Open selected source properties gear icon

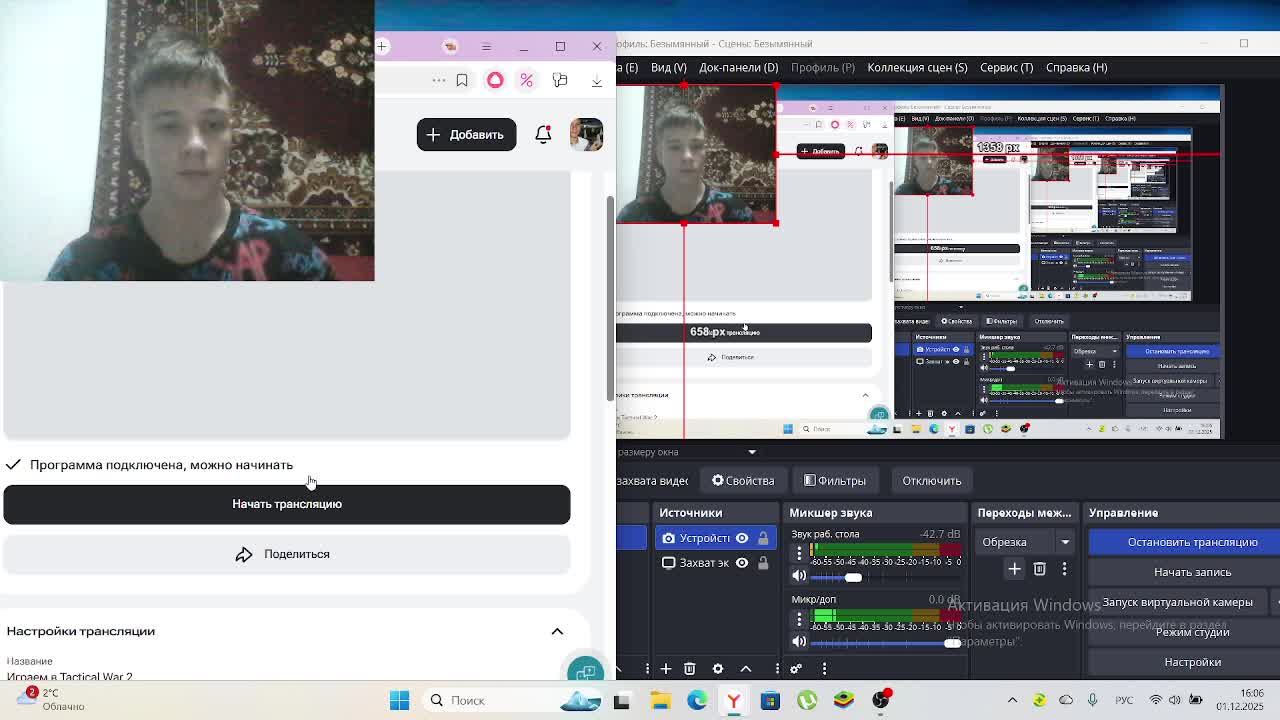718,668
